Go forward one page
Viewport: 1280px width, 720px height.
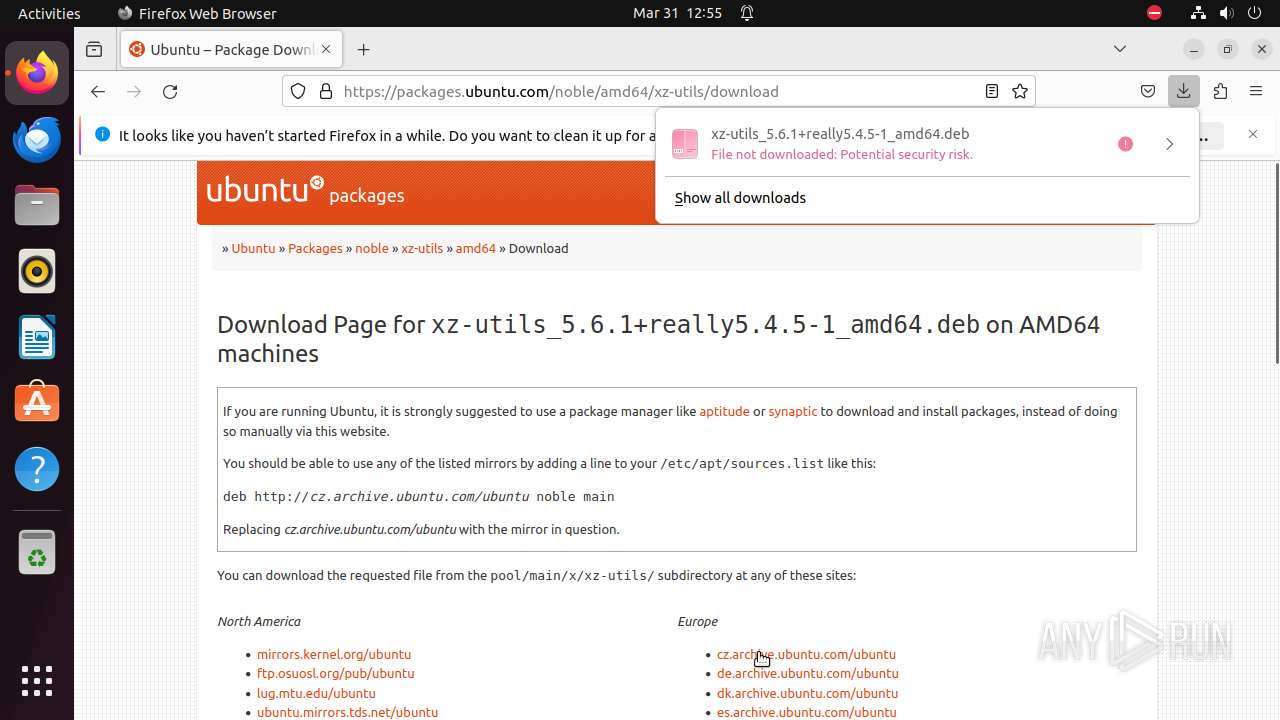coord(134,91)
